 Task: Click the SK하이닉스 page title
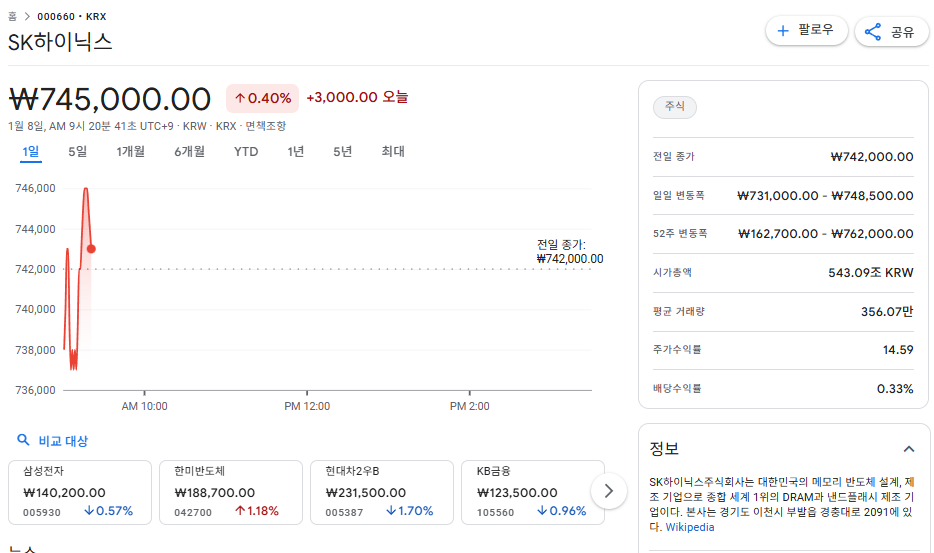[x=60, y=42]
